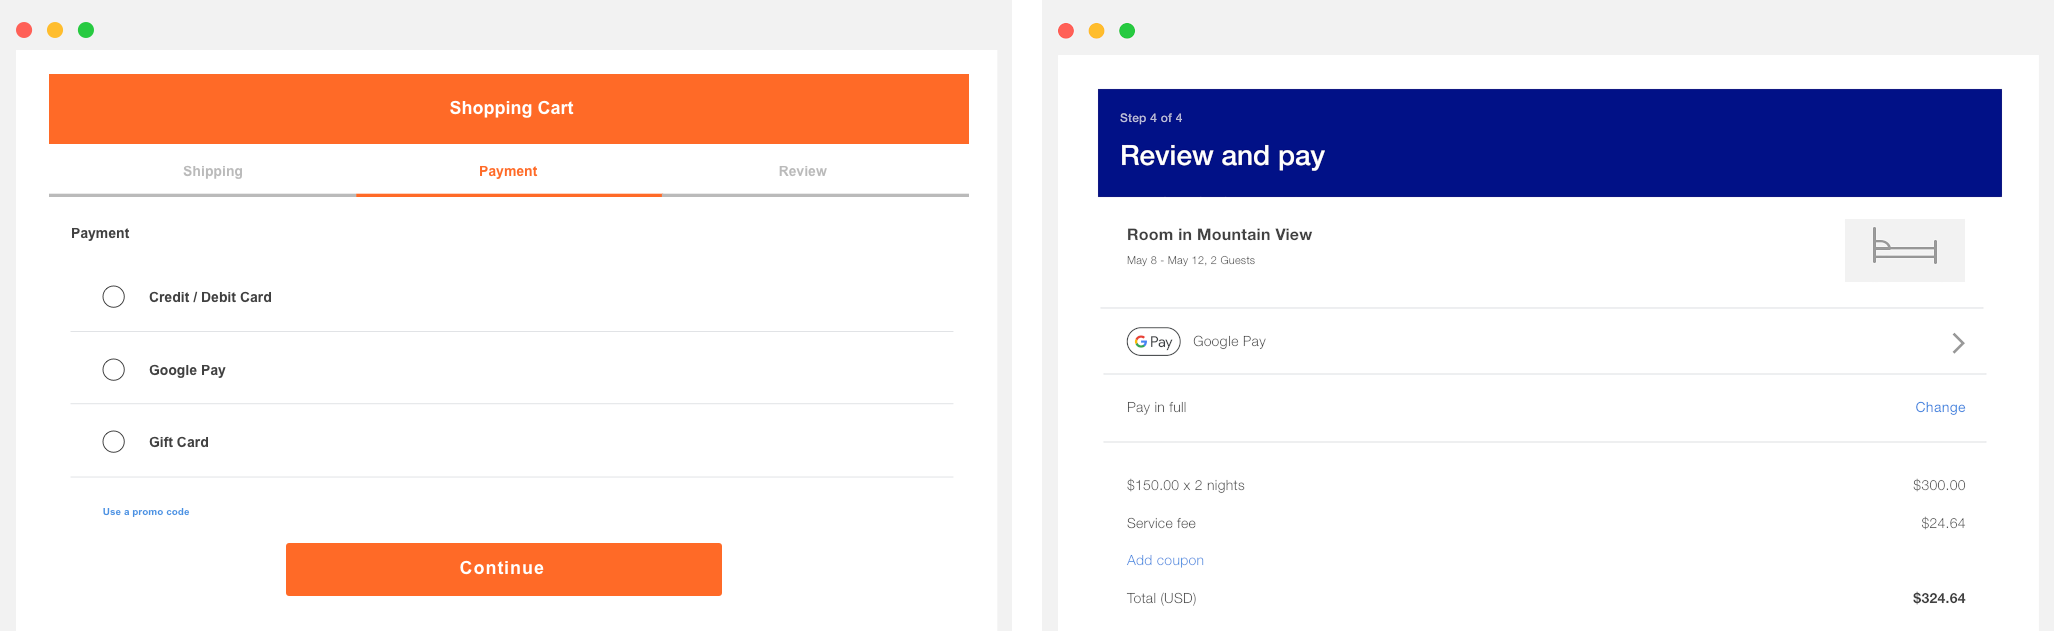The width and height of the screenshot is (2054, 631).
Task: Click Change next to Pay in full
Action: pyautogui.click(x=1940, y=407)
